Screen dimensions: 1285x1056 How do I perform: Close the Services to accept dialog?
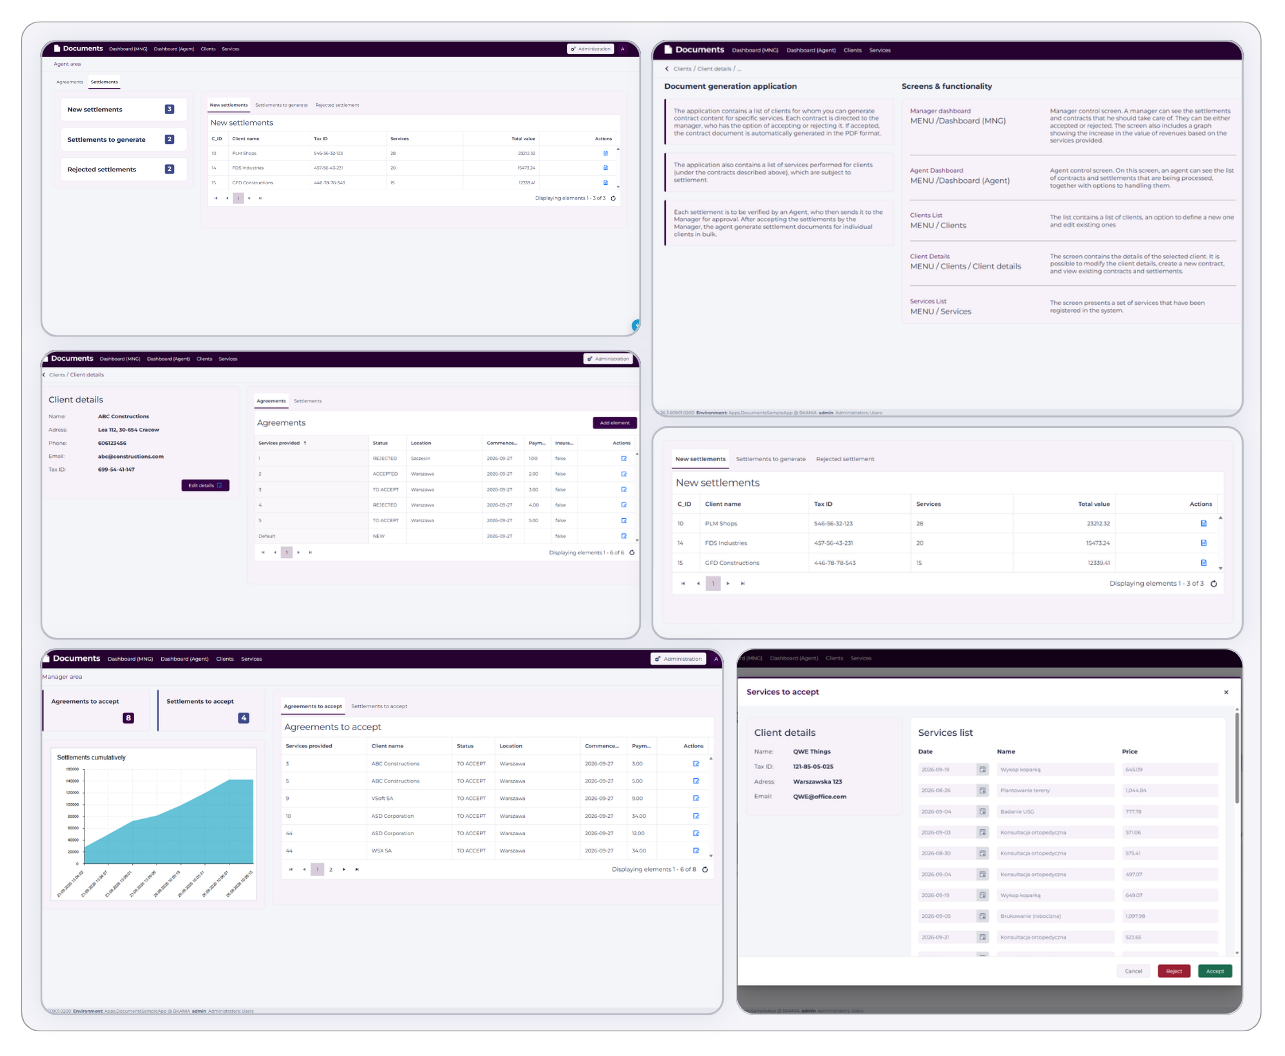tap(1226, 692)
